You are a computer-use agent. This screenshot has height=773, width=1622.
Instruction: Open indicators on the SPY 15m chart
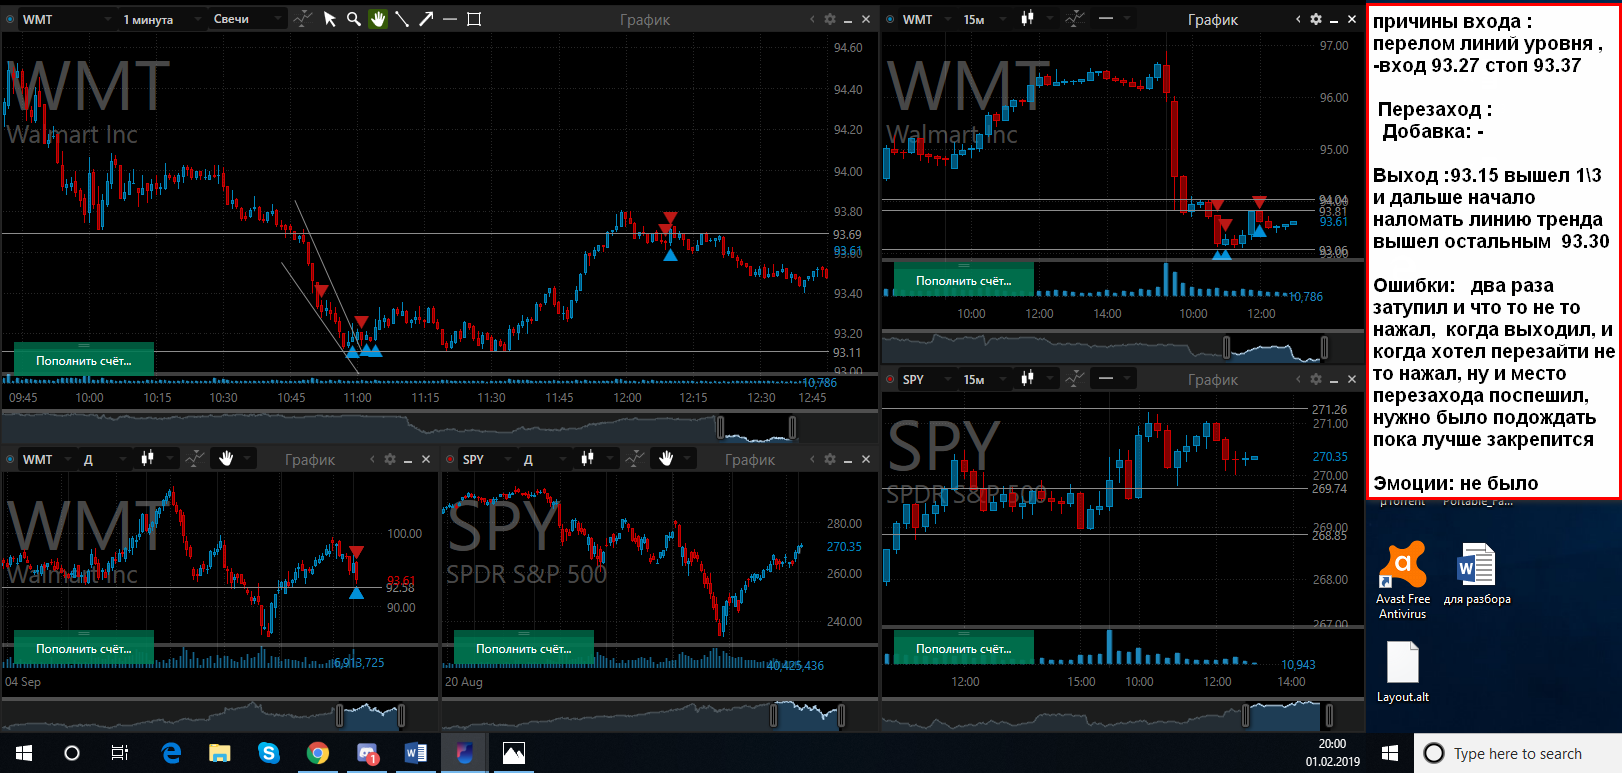(x=1074, y=379)
